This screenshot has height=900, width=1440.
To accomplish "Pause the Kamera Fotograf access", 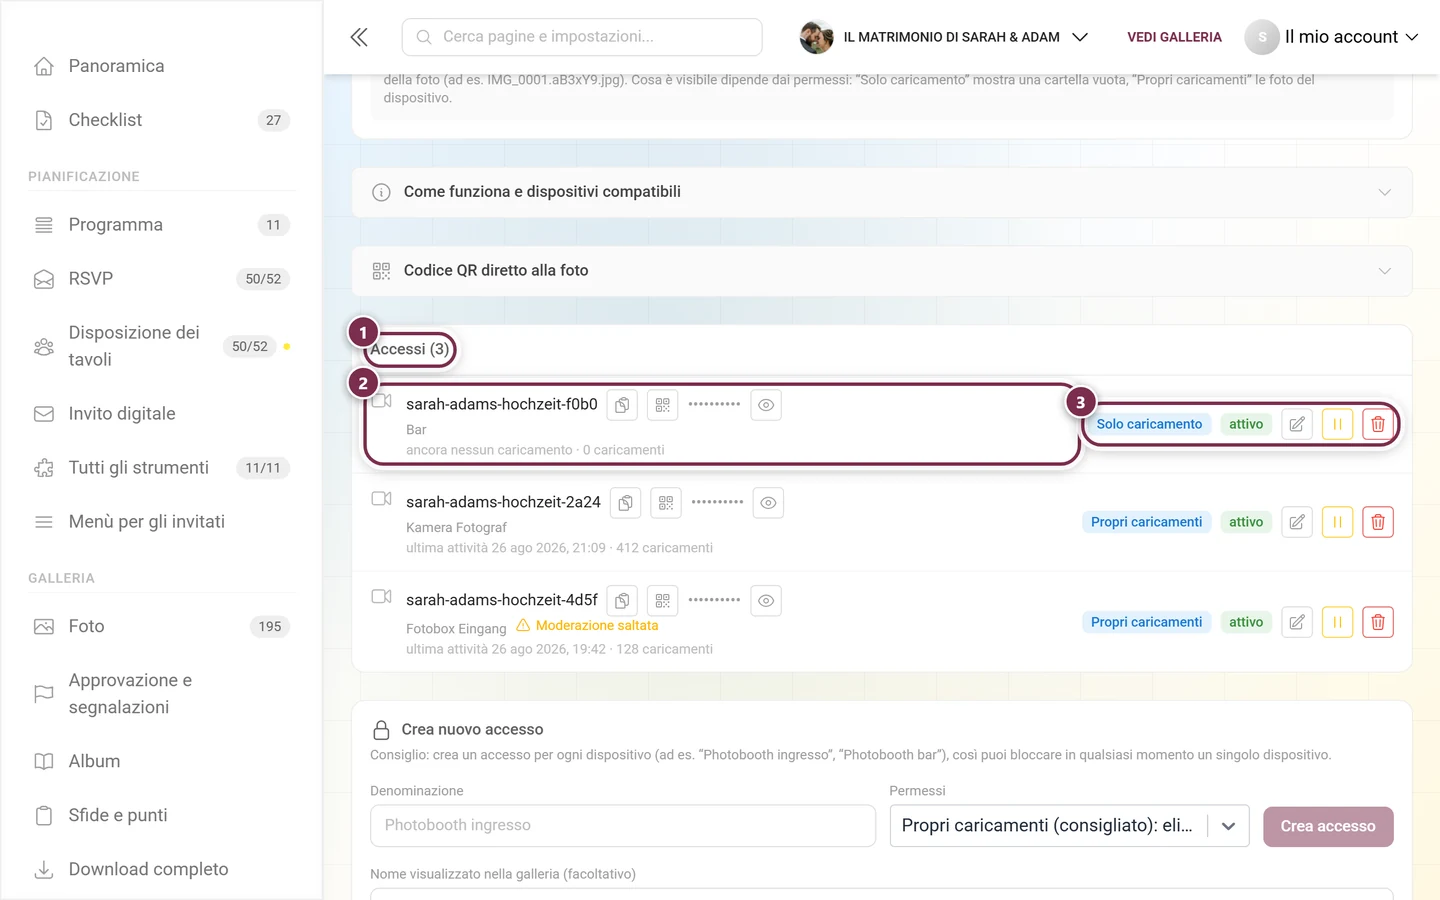I will [x=1337, y=522].
